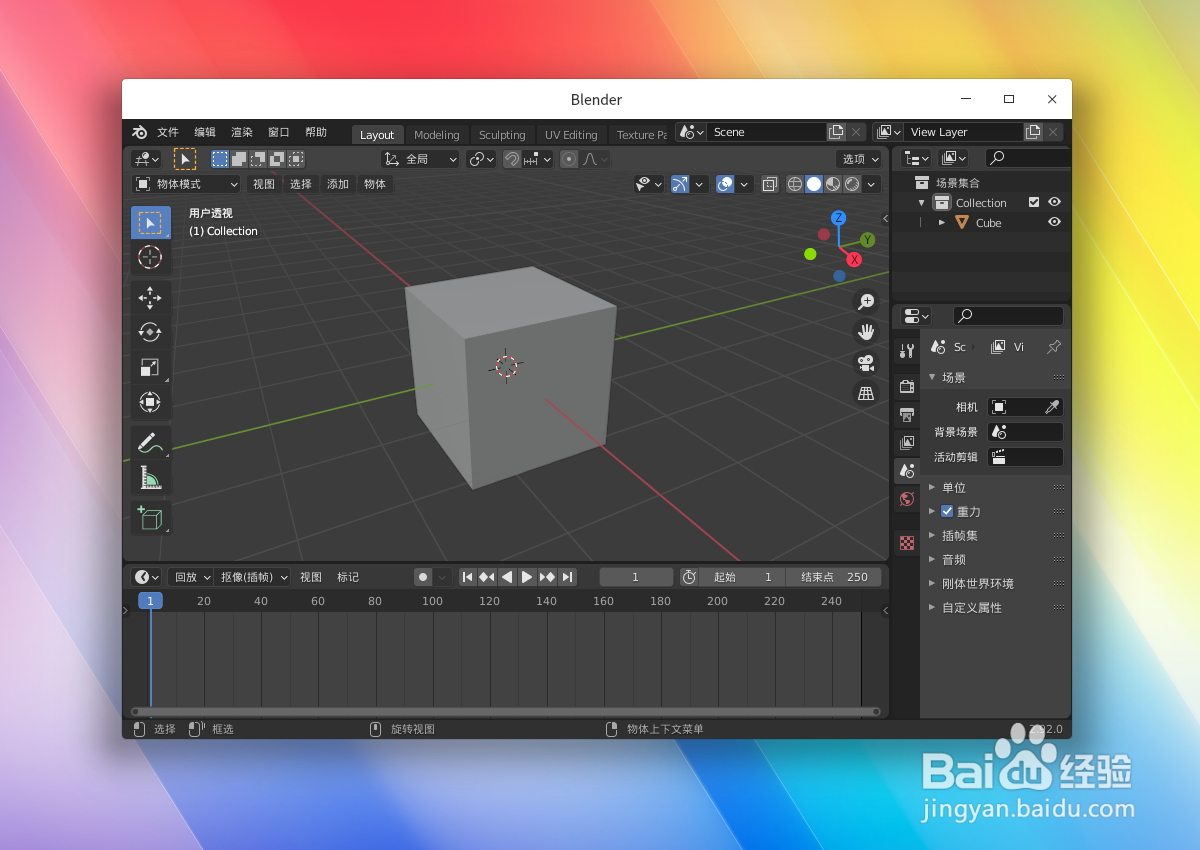
Task: Click the Blender logo menu icon
Action: pyautogui.click(x=139, y=132)
